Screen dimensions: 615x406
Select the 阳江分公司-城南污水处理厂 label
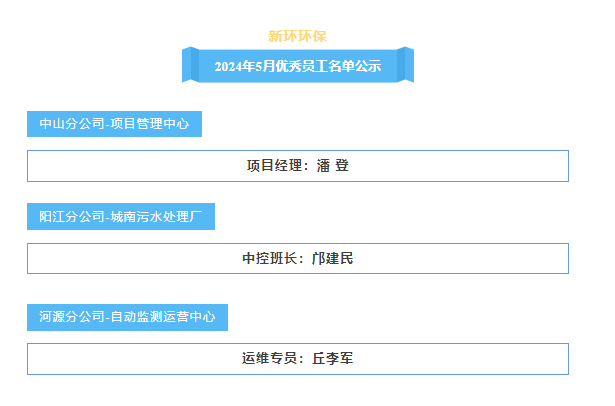pyautogui.click(x=121, y=217)
